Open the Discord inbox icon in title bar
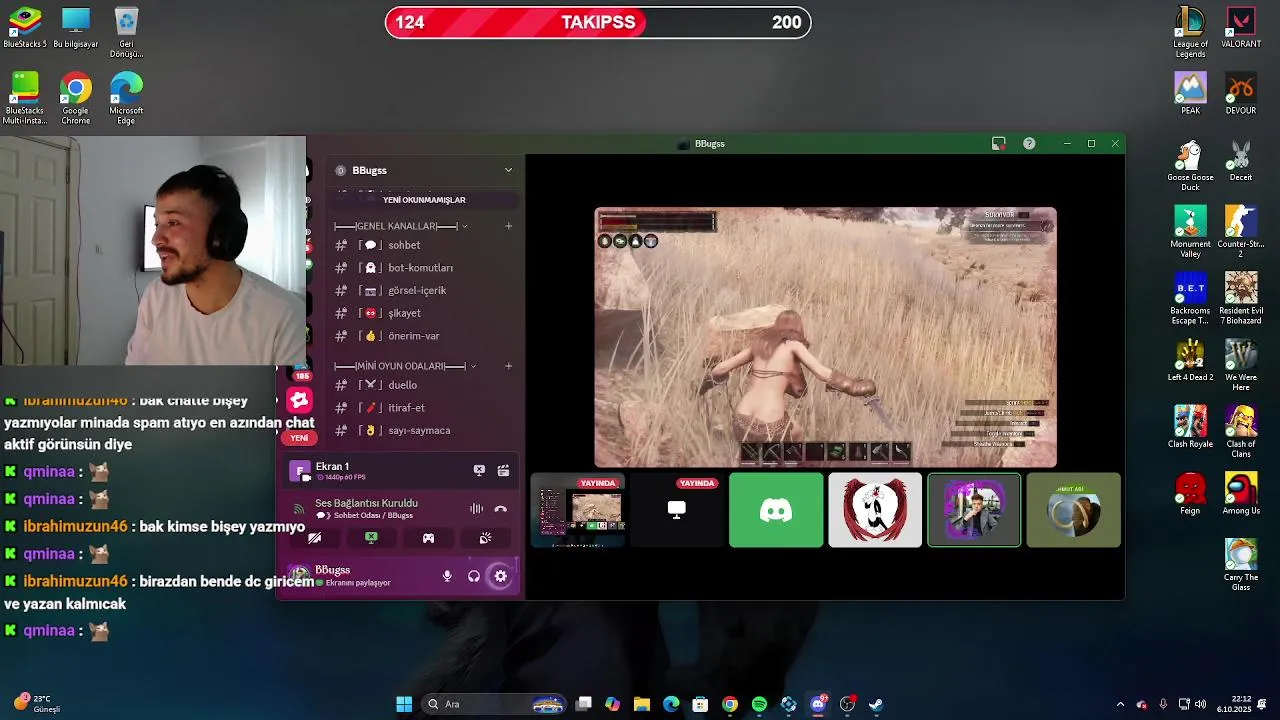The image size is (1280, 720). coord(998,144)
